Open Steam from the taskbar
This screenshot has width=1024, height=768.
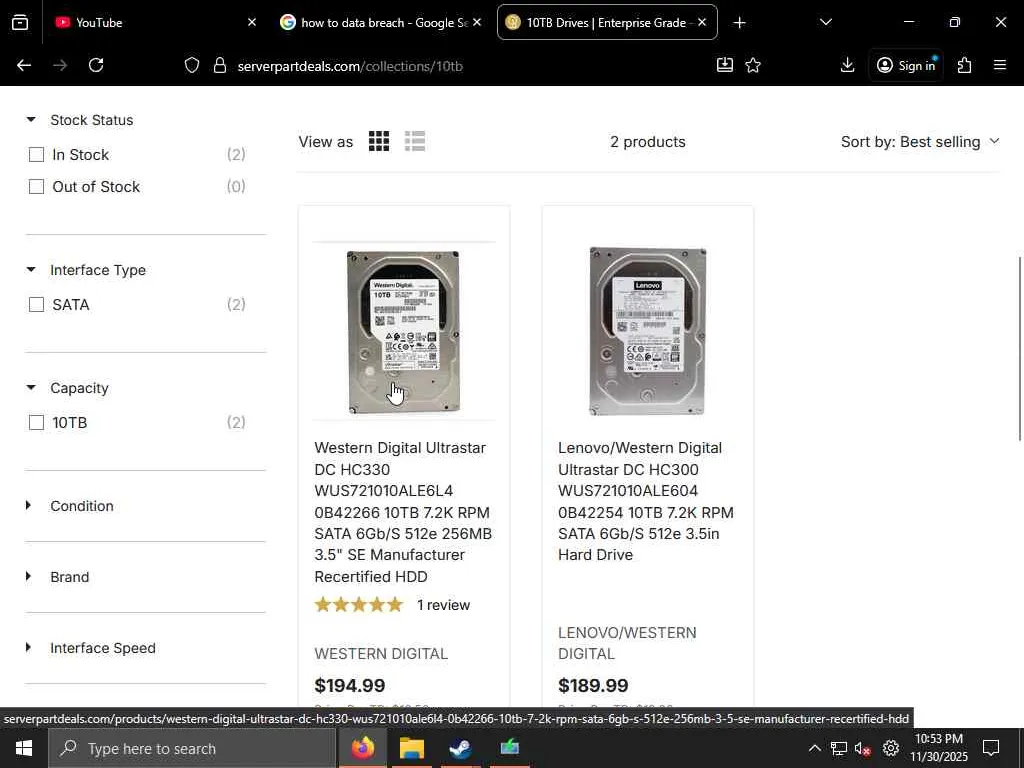(x=460, y=748)
